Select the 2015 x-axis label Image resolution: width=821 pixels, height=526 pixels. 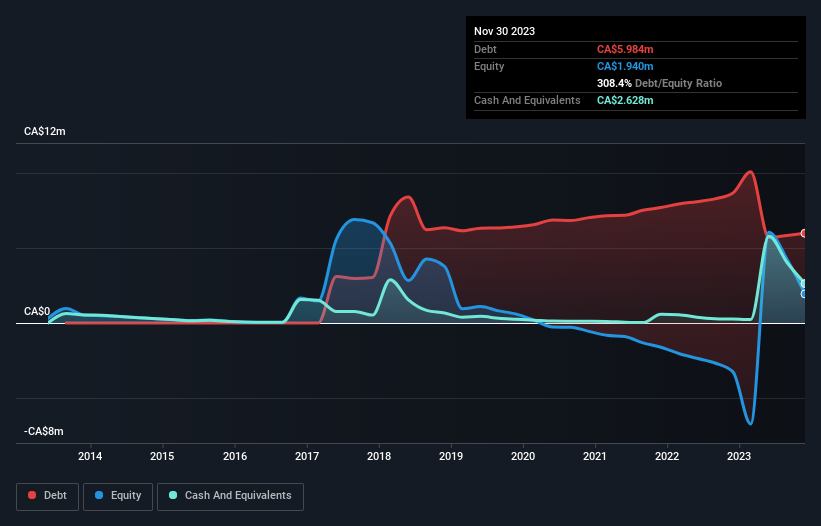[x=162, y=456]
